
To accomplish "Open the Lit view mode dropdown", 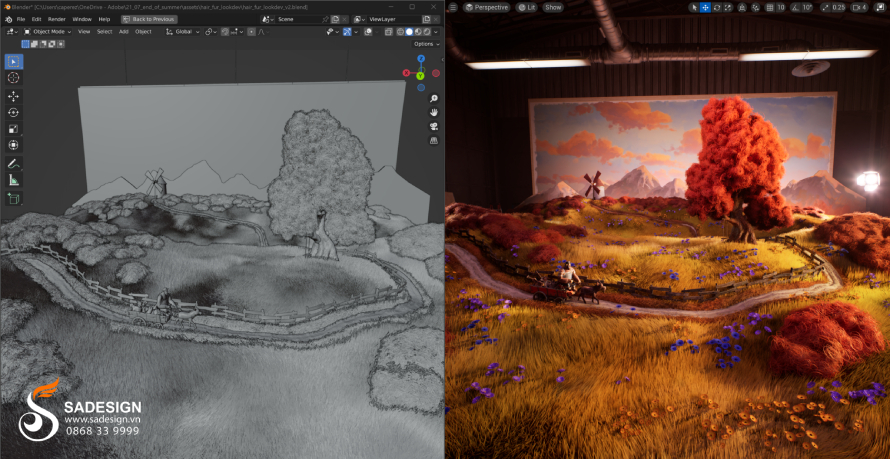I will 526,7.
